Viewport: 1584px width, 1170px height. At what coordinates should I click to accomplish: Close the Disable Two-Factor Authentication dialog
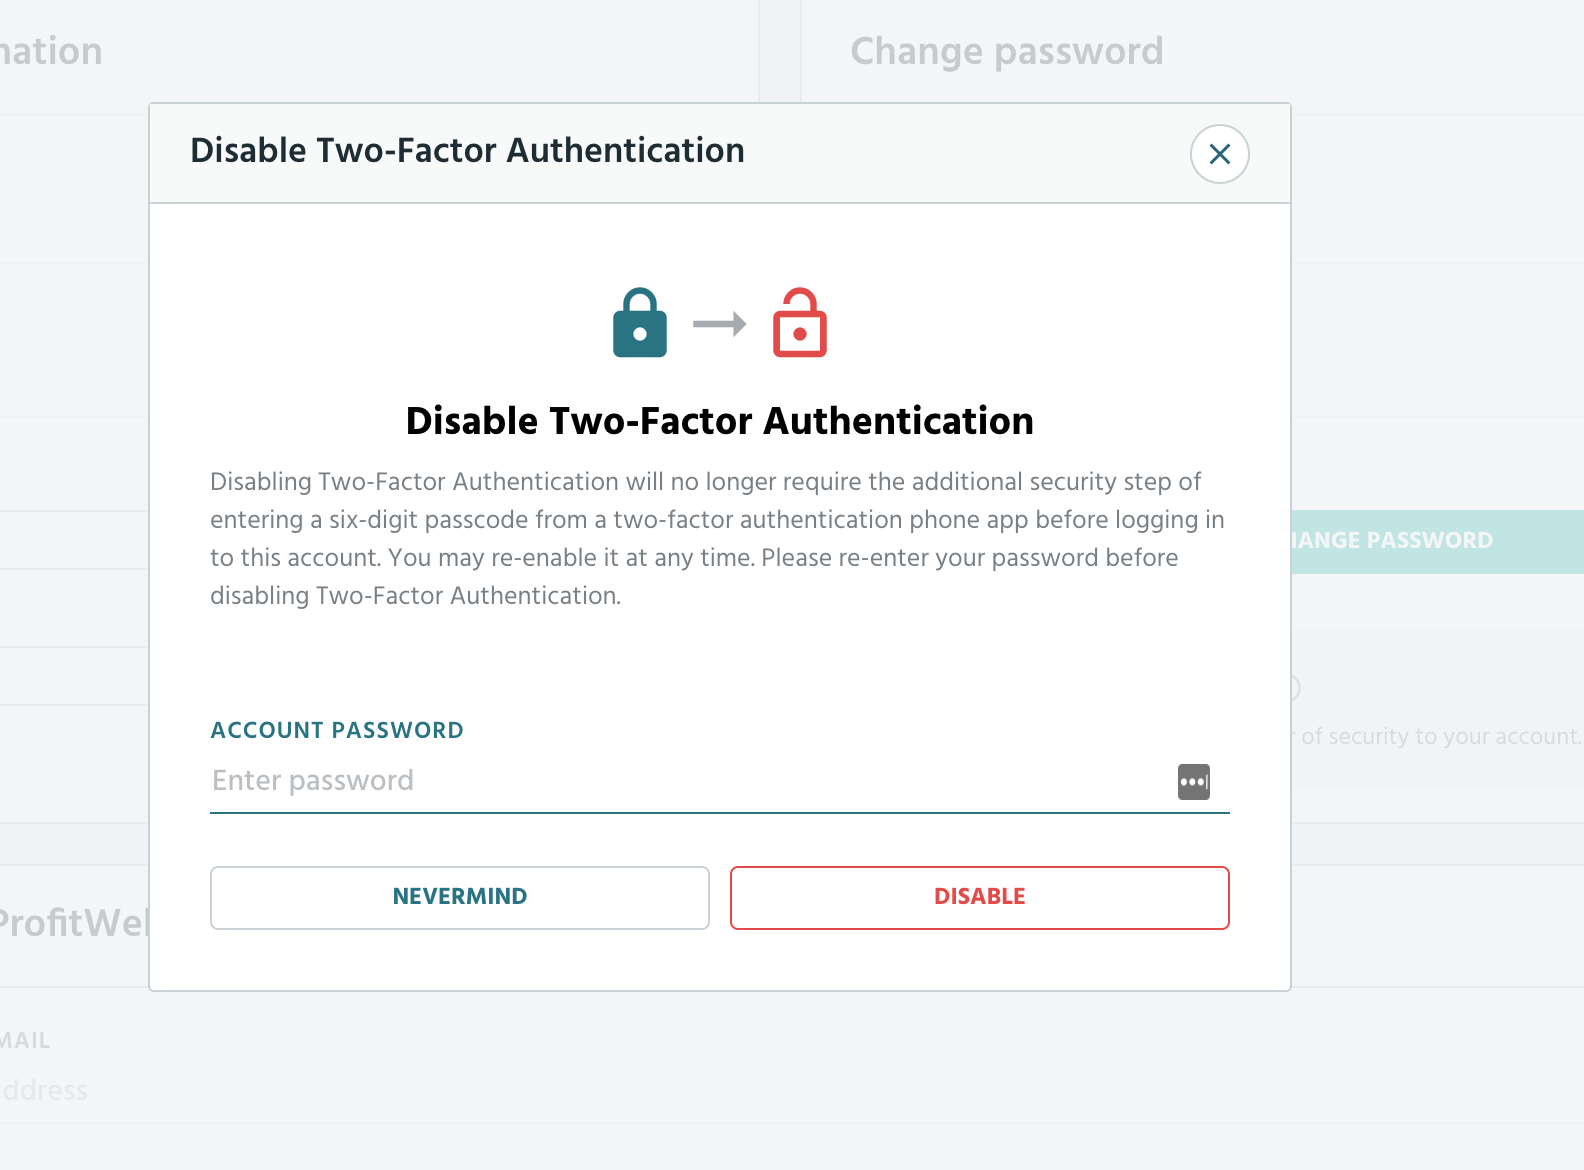click(1219, 154)
